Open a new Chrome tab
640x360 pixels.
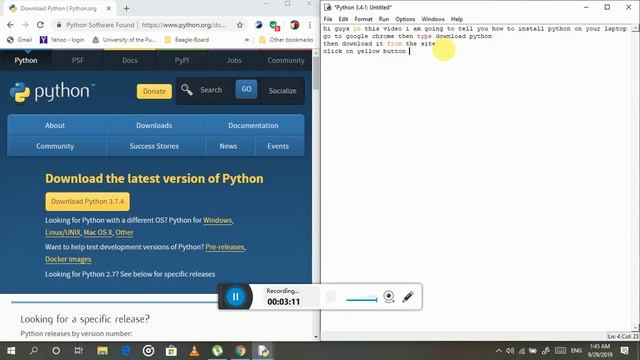tap(127, 8)
